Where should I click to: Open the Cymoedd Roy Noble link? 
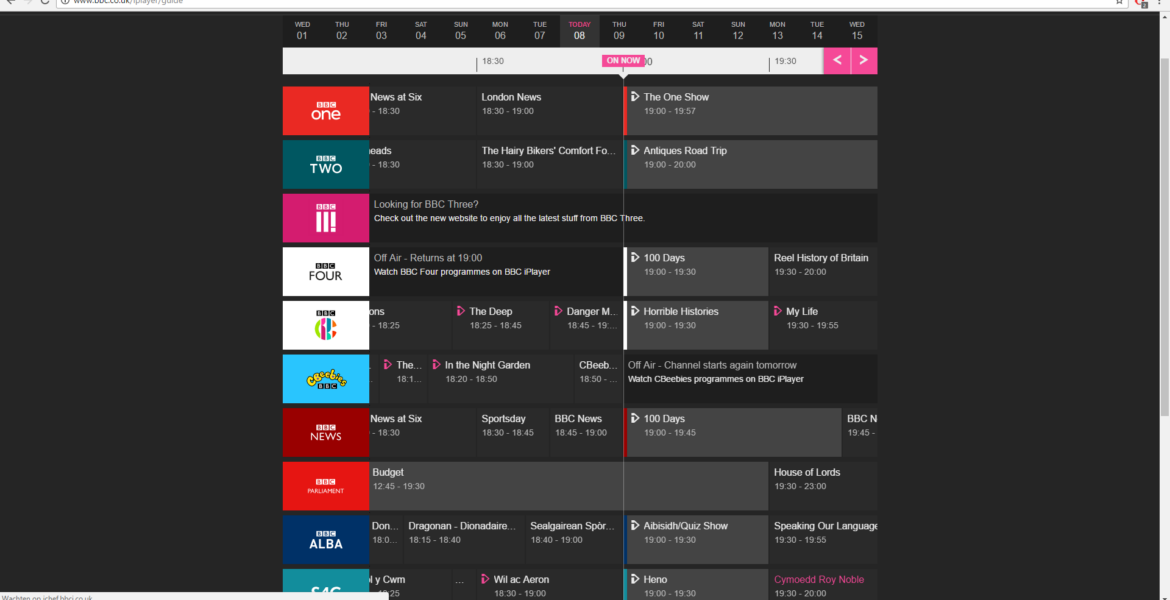click(818, 579)
